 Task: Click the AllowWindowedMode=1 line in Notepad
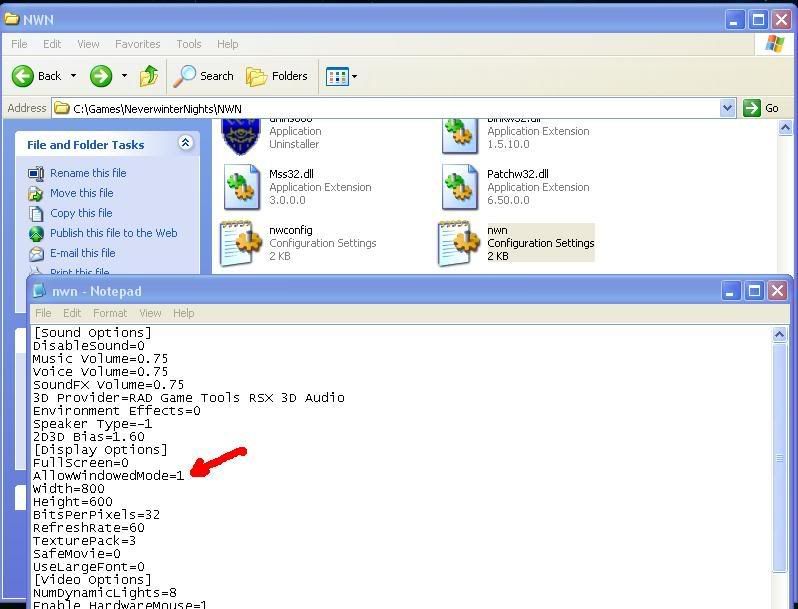click(x=108, y=476)
